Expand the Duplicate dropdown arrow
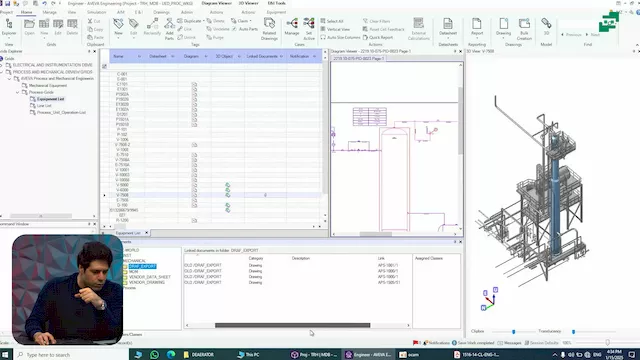 click(204, 21)
